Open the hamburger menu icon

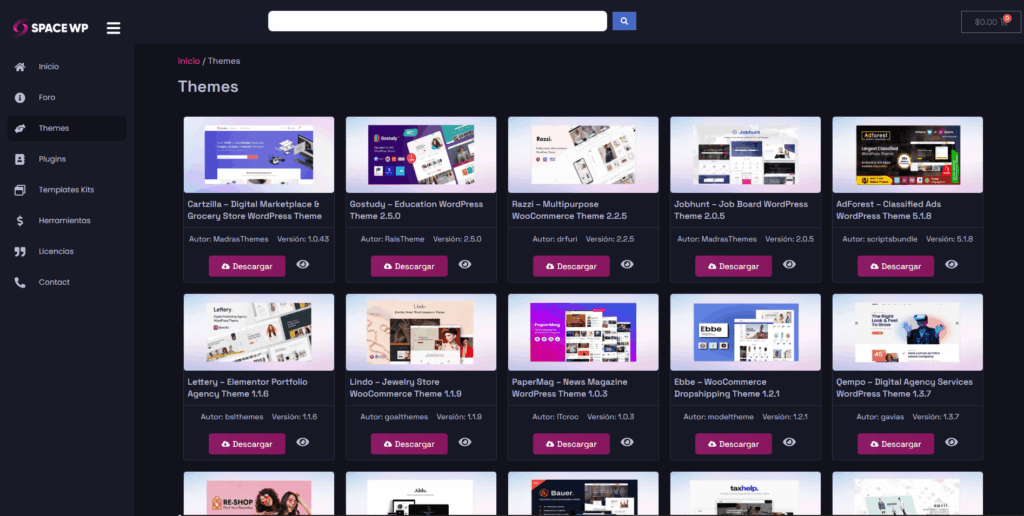[114, 28]
